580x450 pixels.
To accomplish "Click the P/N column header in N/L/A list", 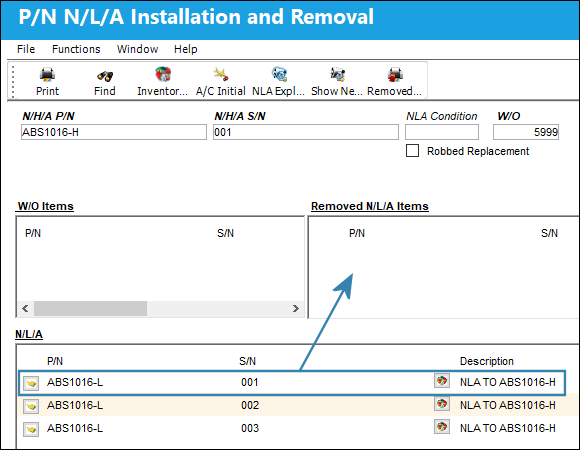I will pyautogui.click(x=55, y=361).
